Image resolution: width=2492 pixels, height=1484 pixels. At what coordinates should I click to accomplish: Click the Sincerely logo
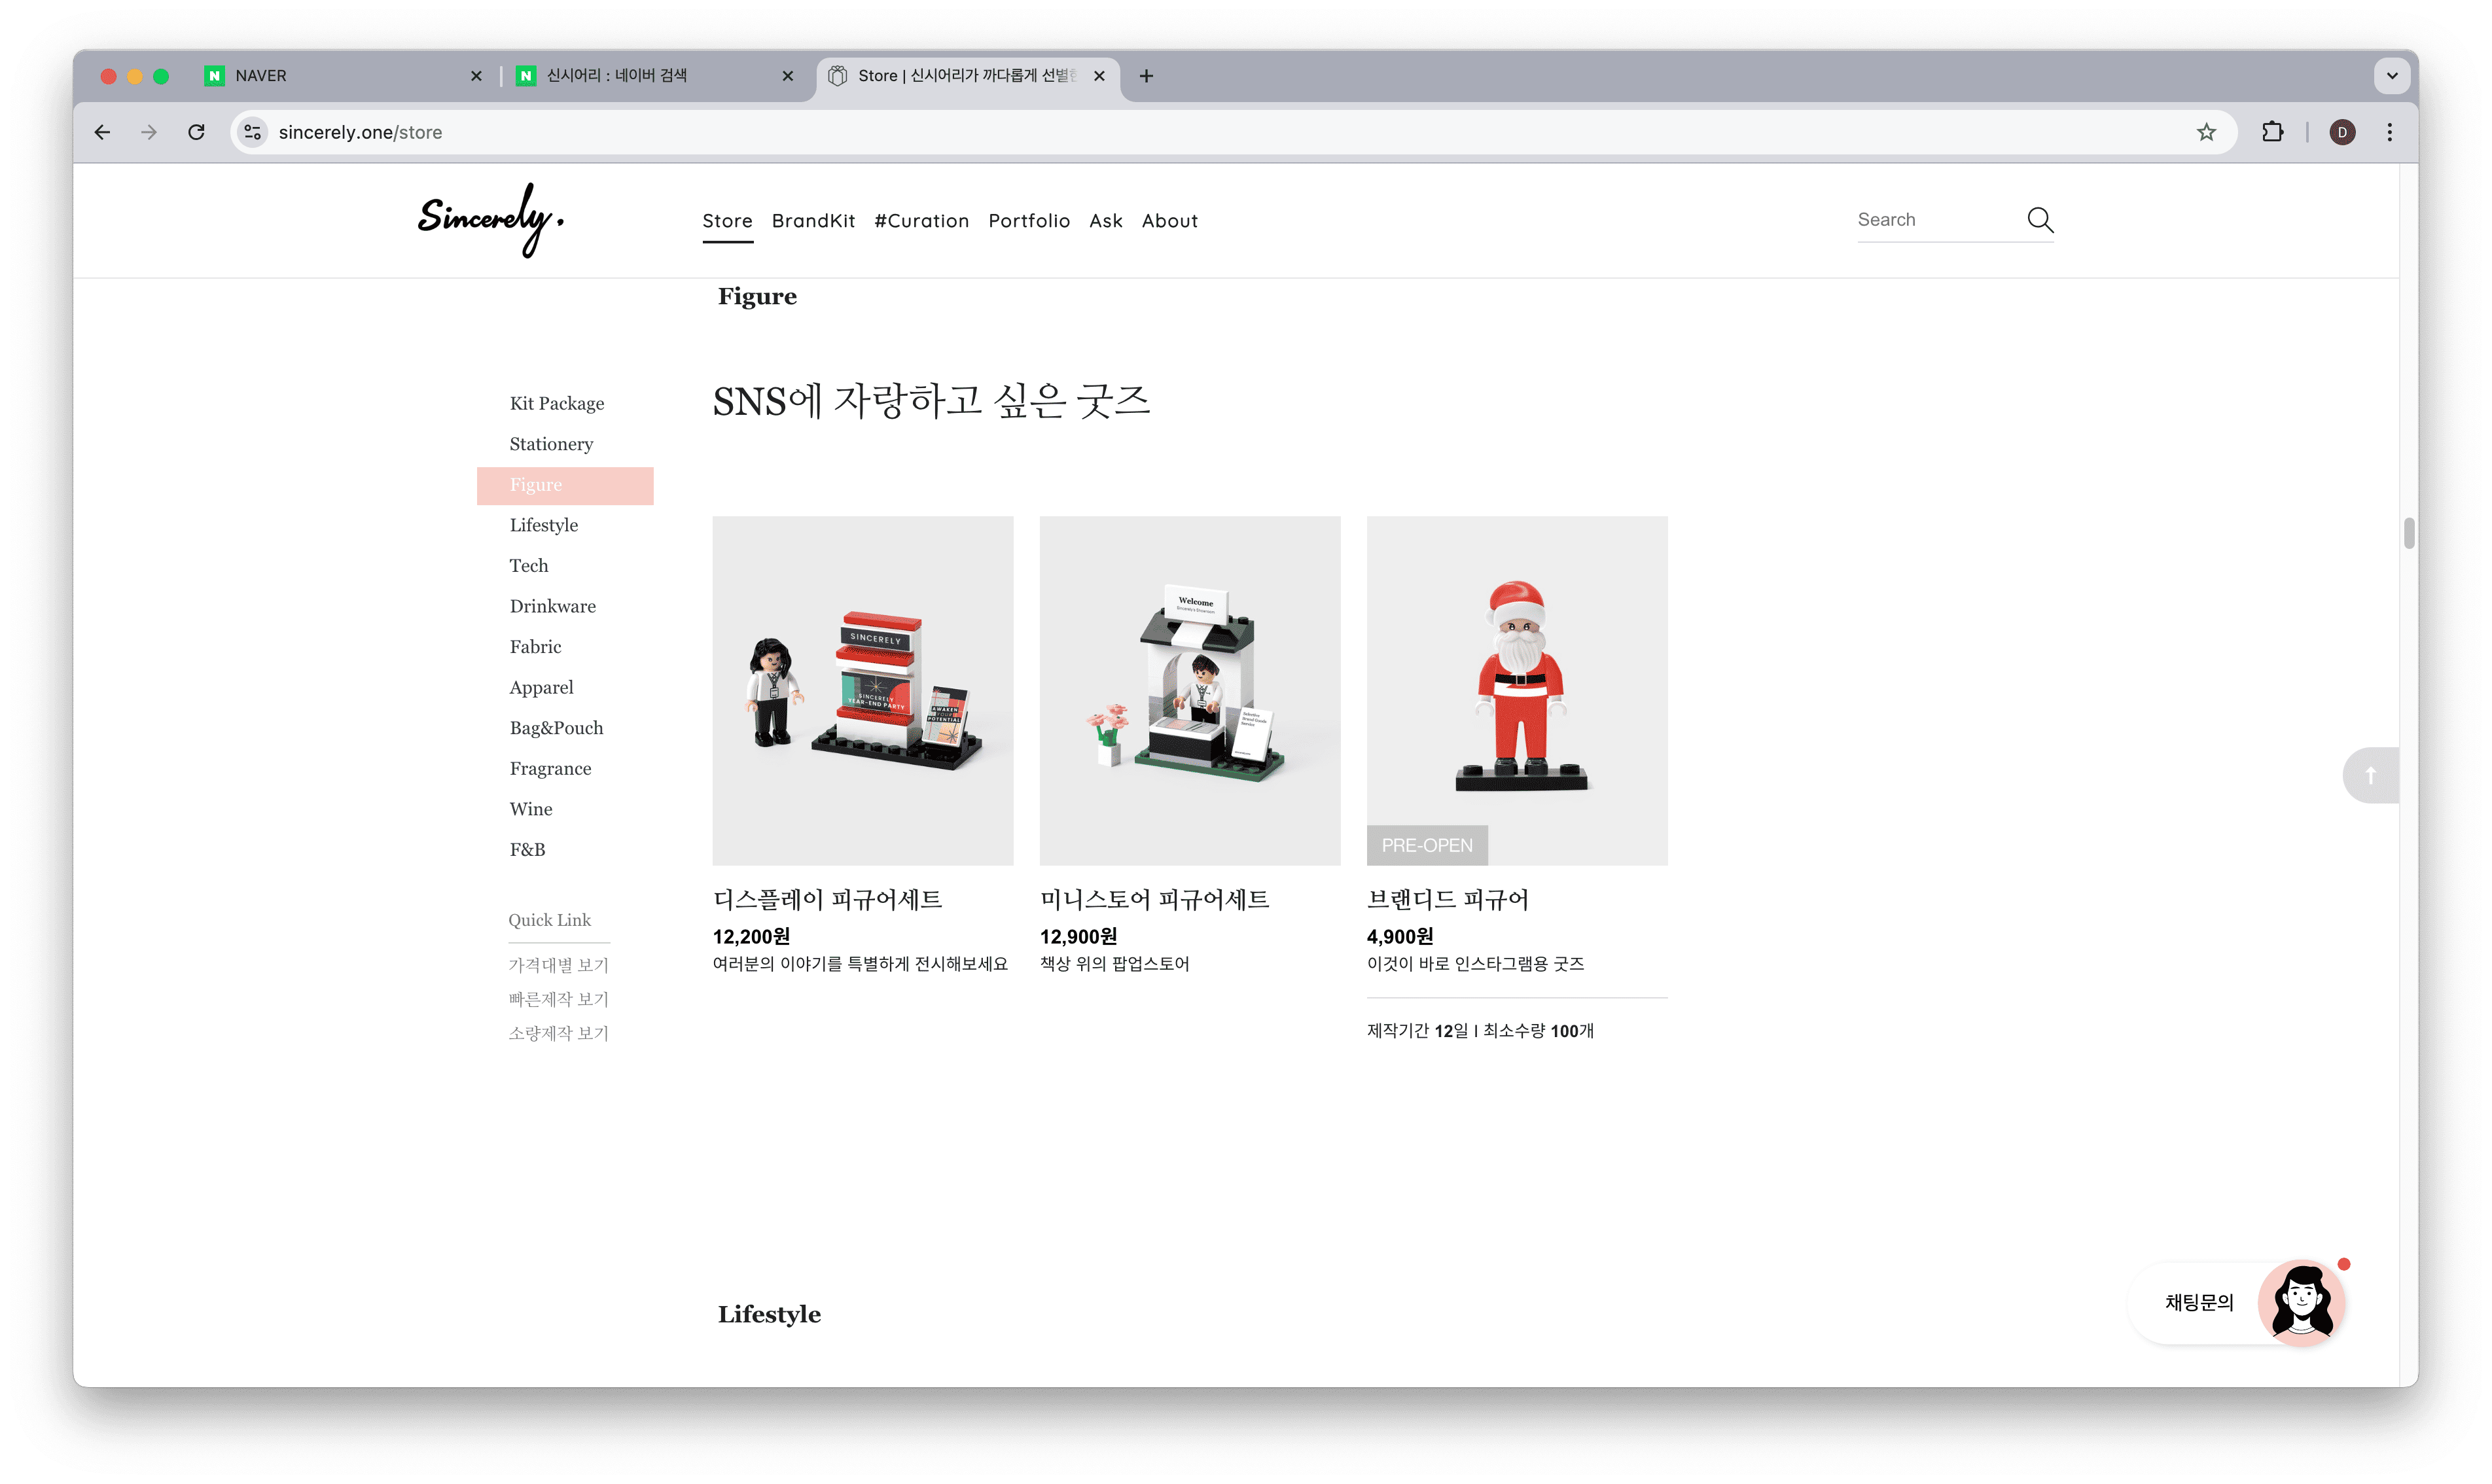[490, 219]
